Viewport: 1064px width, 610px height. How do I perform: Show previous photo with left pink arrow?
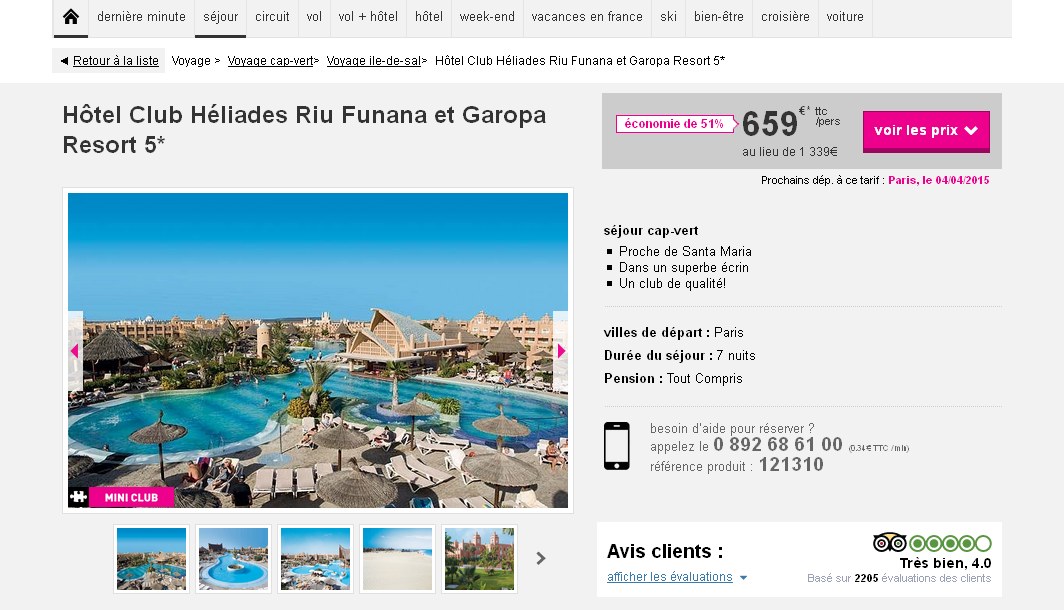click(x=75, y=351)
